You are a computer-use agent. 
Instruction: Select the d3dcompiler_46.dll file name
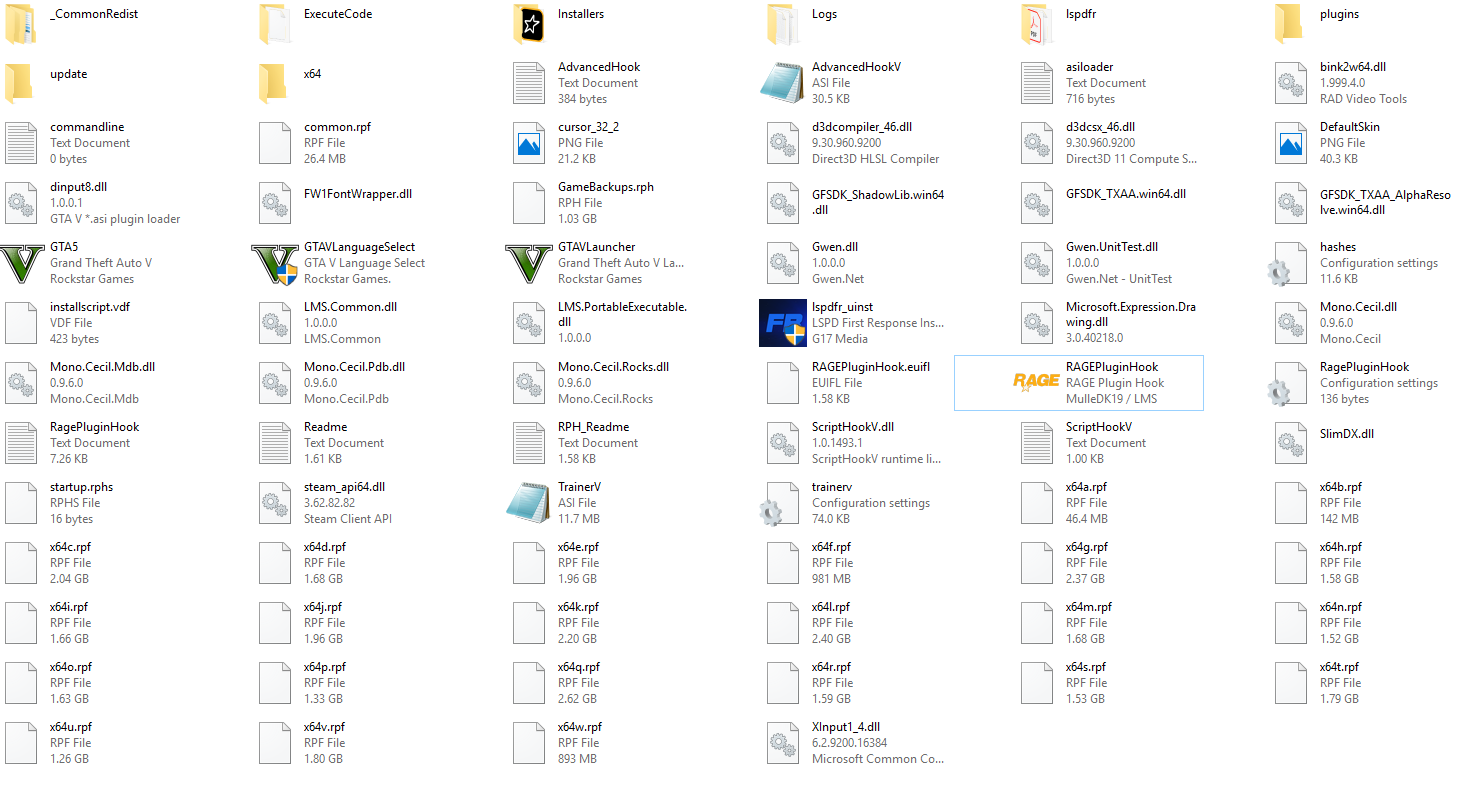[x=862, y=127]
